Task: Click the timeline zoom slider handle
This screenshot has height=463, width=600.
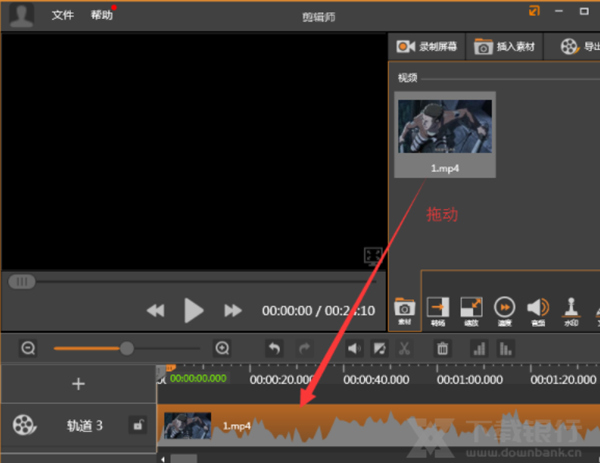Action: pos(127,349)
